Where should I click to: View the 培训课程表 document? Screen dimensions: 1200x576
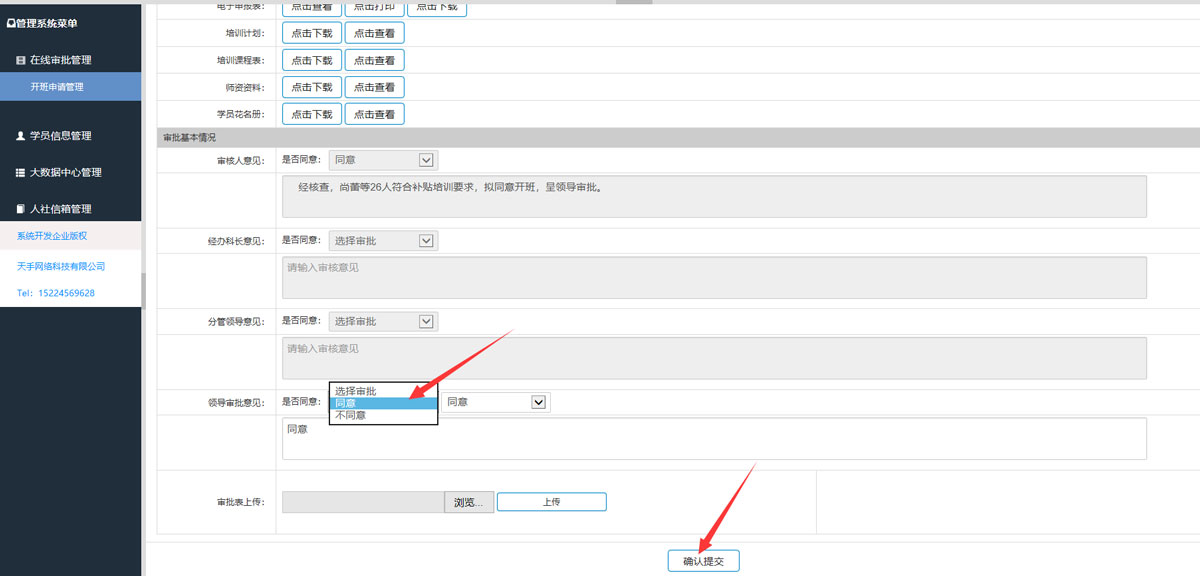[x=374, y=60]
